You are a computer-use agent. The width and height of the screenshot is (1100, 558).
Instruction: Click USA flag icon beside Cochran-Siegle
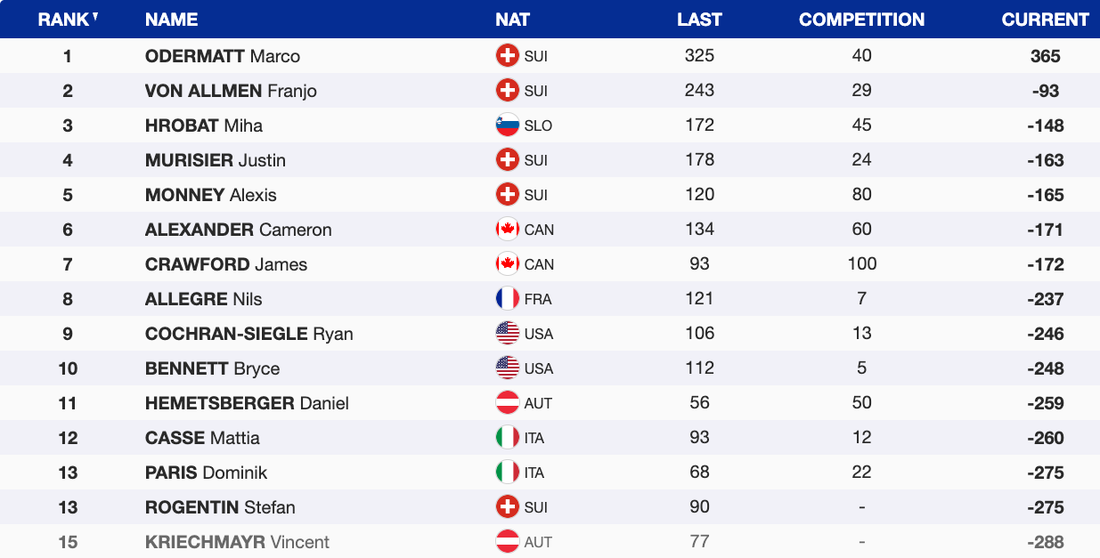click(508, 334)
